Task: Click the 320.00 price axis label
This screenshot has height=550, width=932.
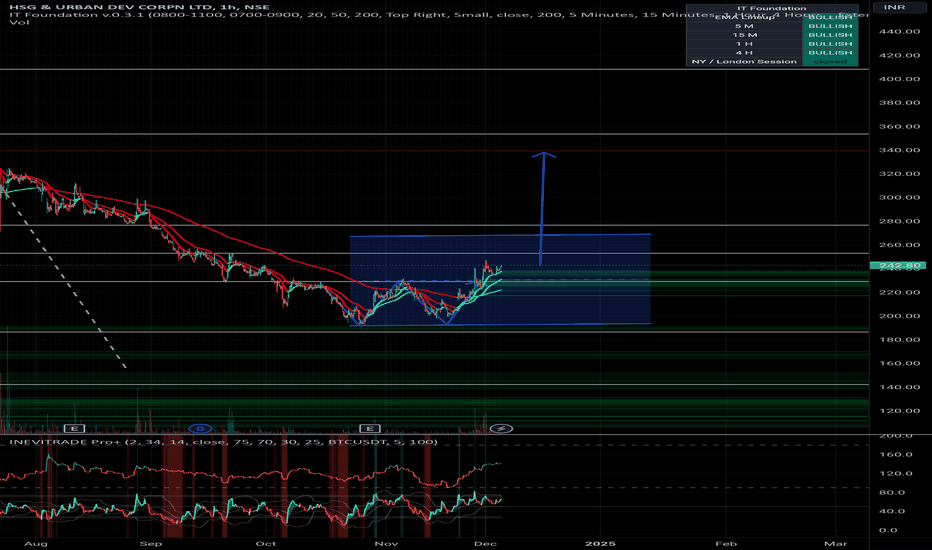Action: click(899, 174)
